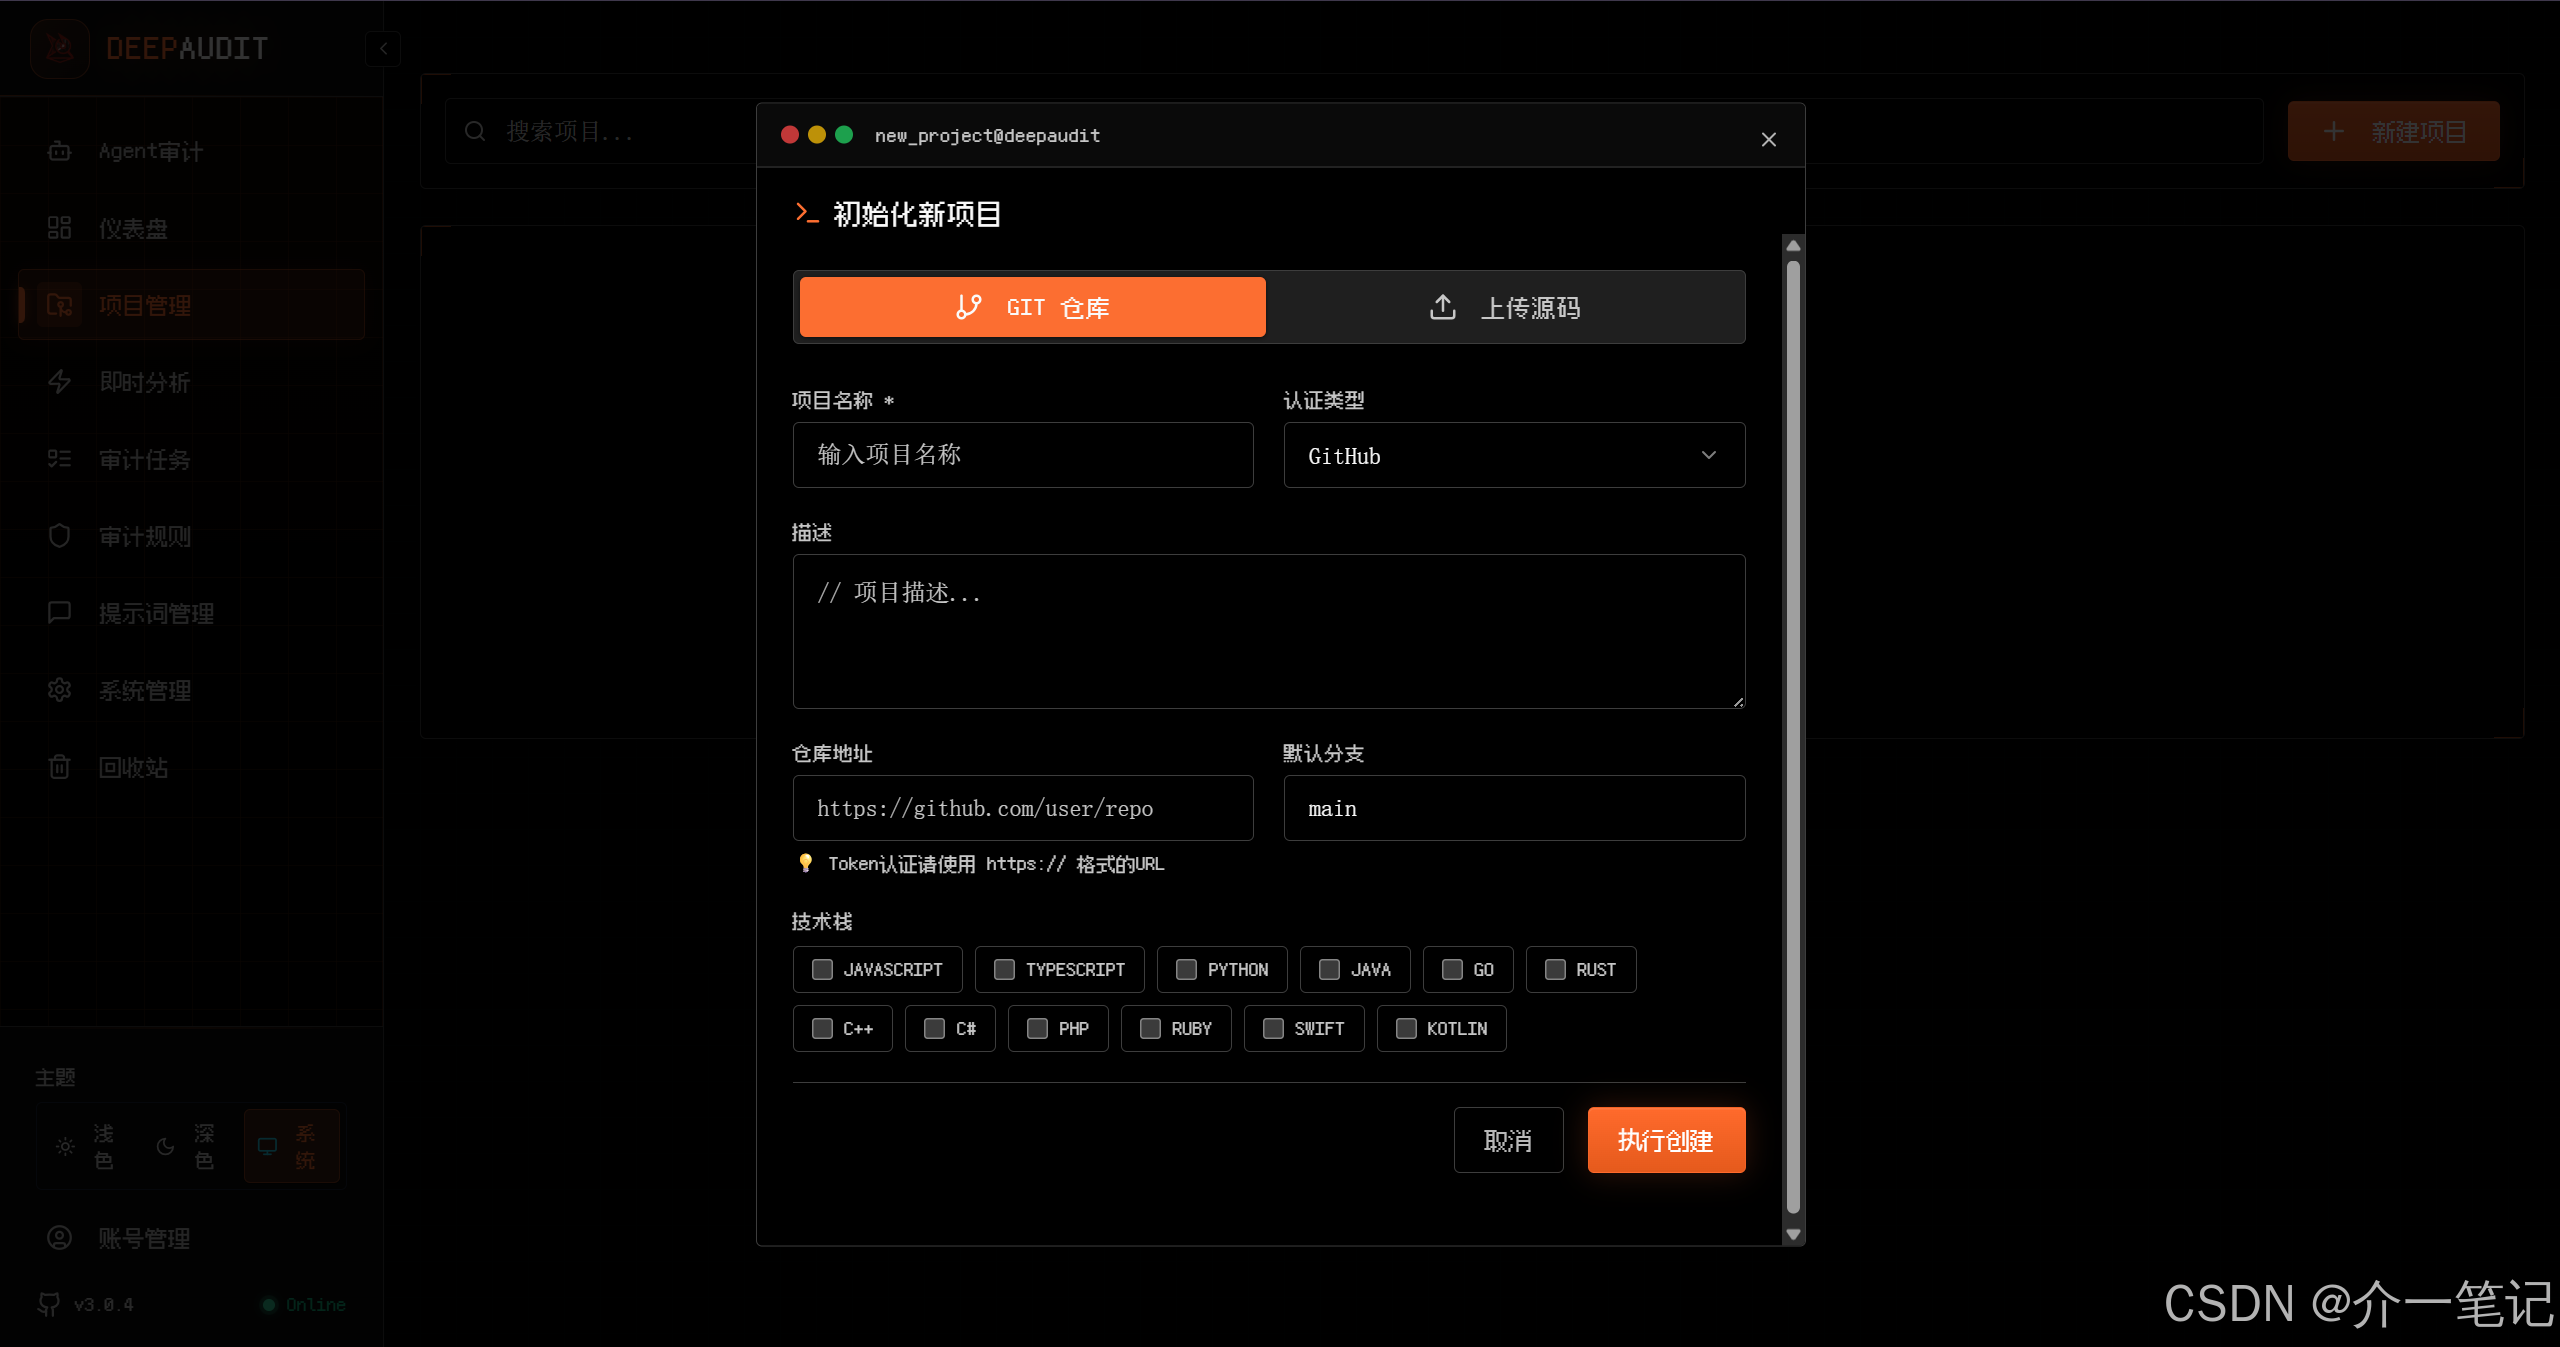This screenshot has width=2560, height=1347.
Task: Click the upload icon beside 上传源码
Action: (1442, 307)
